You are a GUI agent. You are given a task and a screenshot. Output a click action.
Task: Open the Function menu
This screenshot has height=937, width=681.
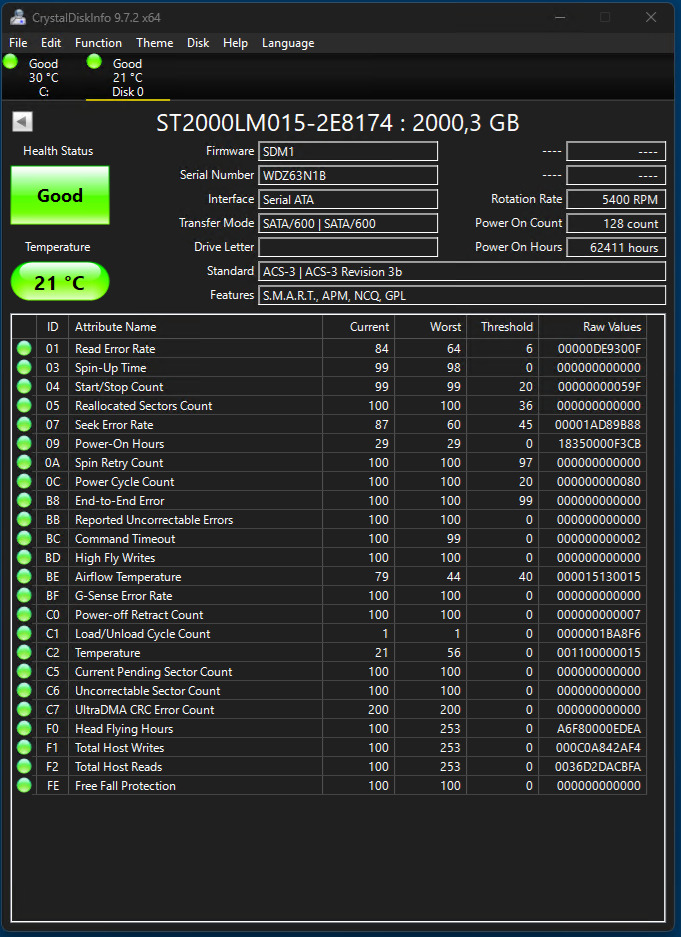pyautogui.click(x=99, y=43)
